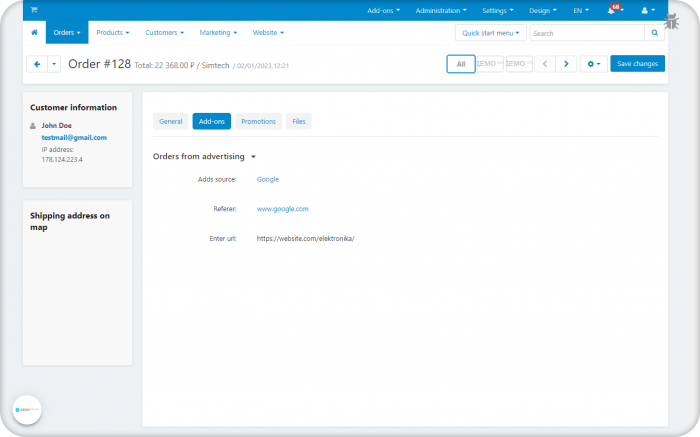Open the user account menu

648,10
